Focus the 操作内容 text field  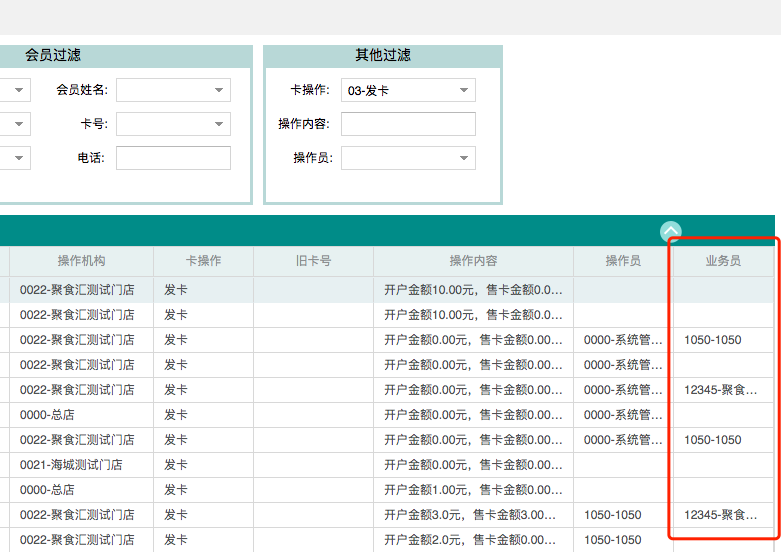coord(408,124)
